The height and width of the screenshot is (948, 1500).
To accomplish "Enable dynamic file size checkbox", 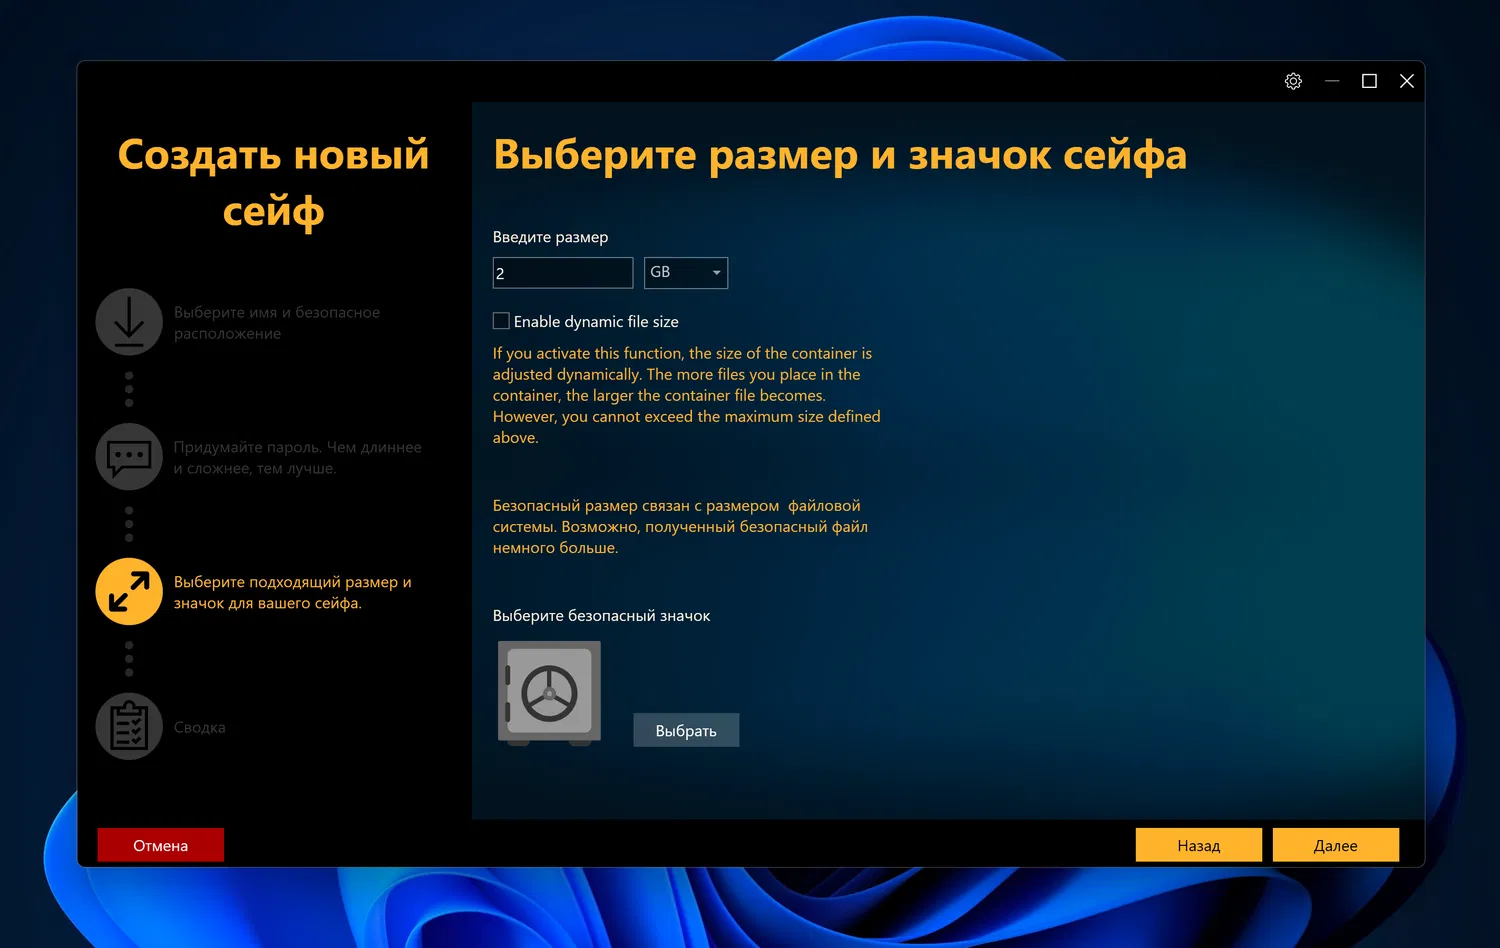I will 501,321.
